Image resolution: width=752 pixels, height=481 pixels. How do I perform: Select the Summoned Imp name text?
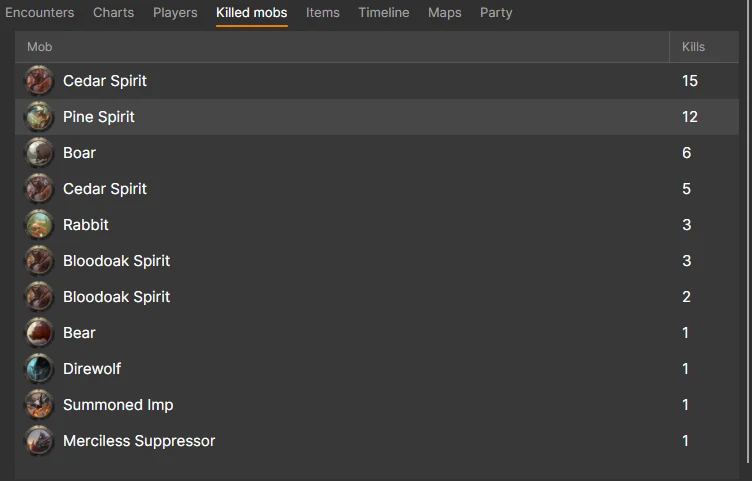[x=118, y=404]
